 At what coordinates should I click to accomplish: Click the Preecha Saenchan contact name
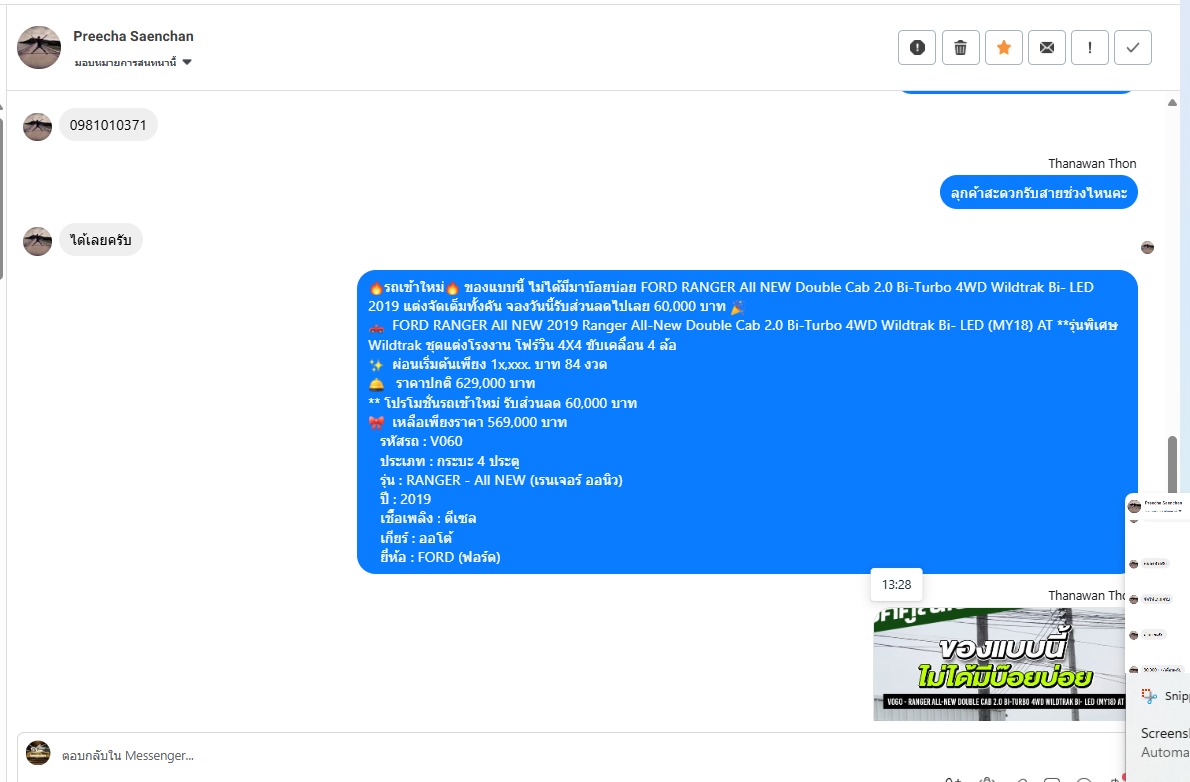(134, 36)
